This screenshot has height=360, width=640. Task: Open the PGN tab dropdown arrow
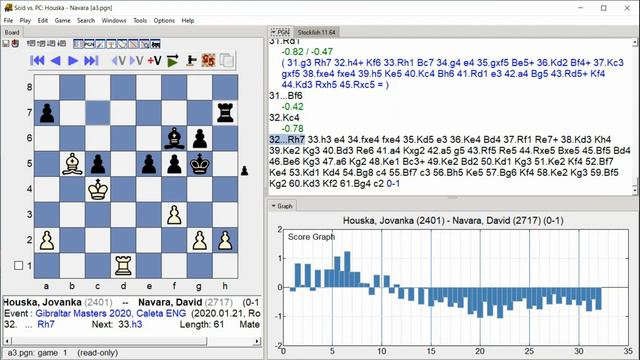coord(273,32)
